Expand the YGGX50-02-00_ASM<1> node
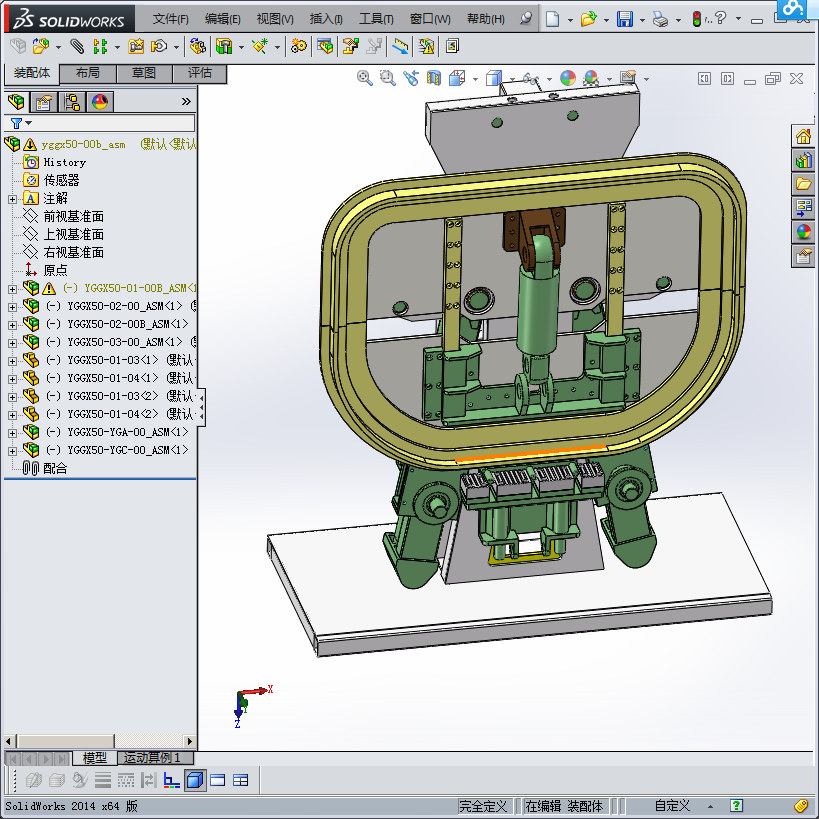Image resolution: width=819 pixels, height=819 pixels. coord(12,307)
